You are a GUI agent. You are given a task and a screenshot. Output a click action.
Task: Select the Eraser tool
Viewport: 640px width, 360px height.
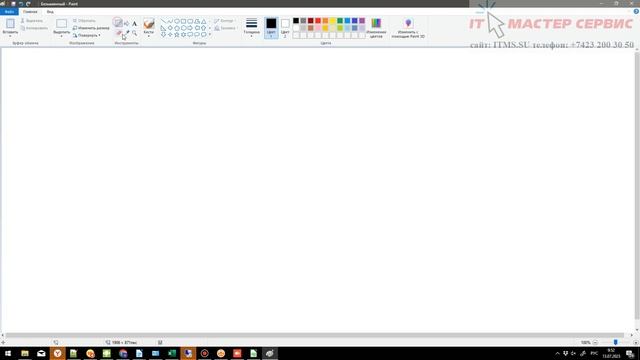click(x=118, y=33)
